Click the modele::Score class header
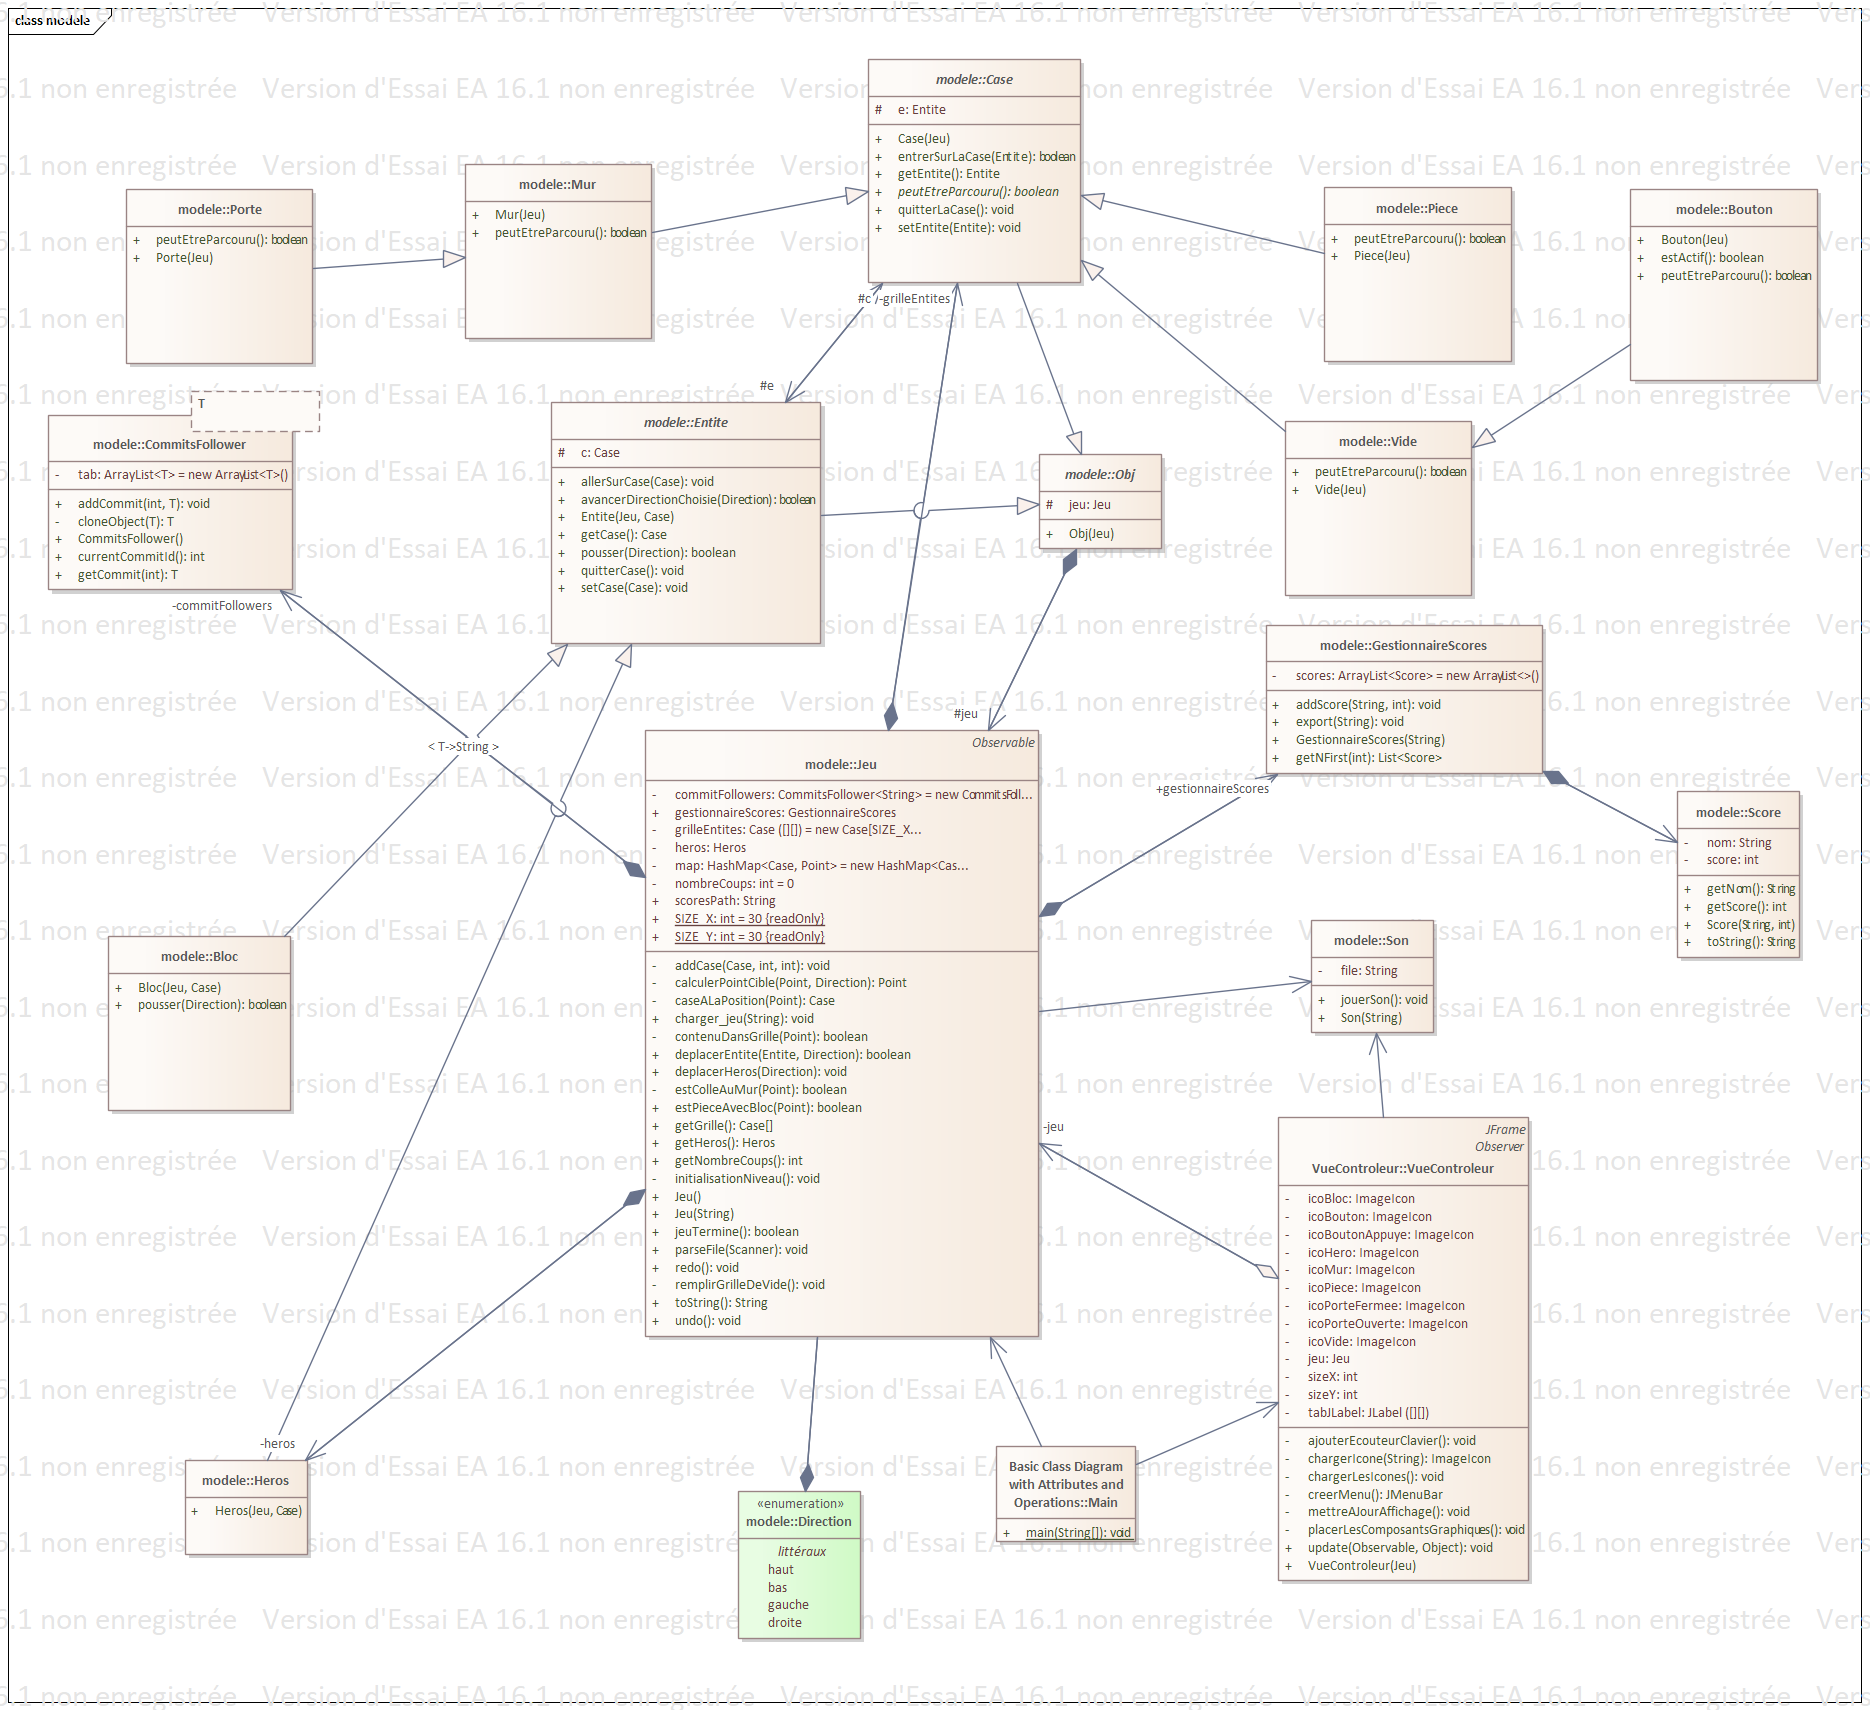This screenshot has height=1710, width=1870. [1737, 812]
